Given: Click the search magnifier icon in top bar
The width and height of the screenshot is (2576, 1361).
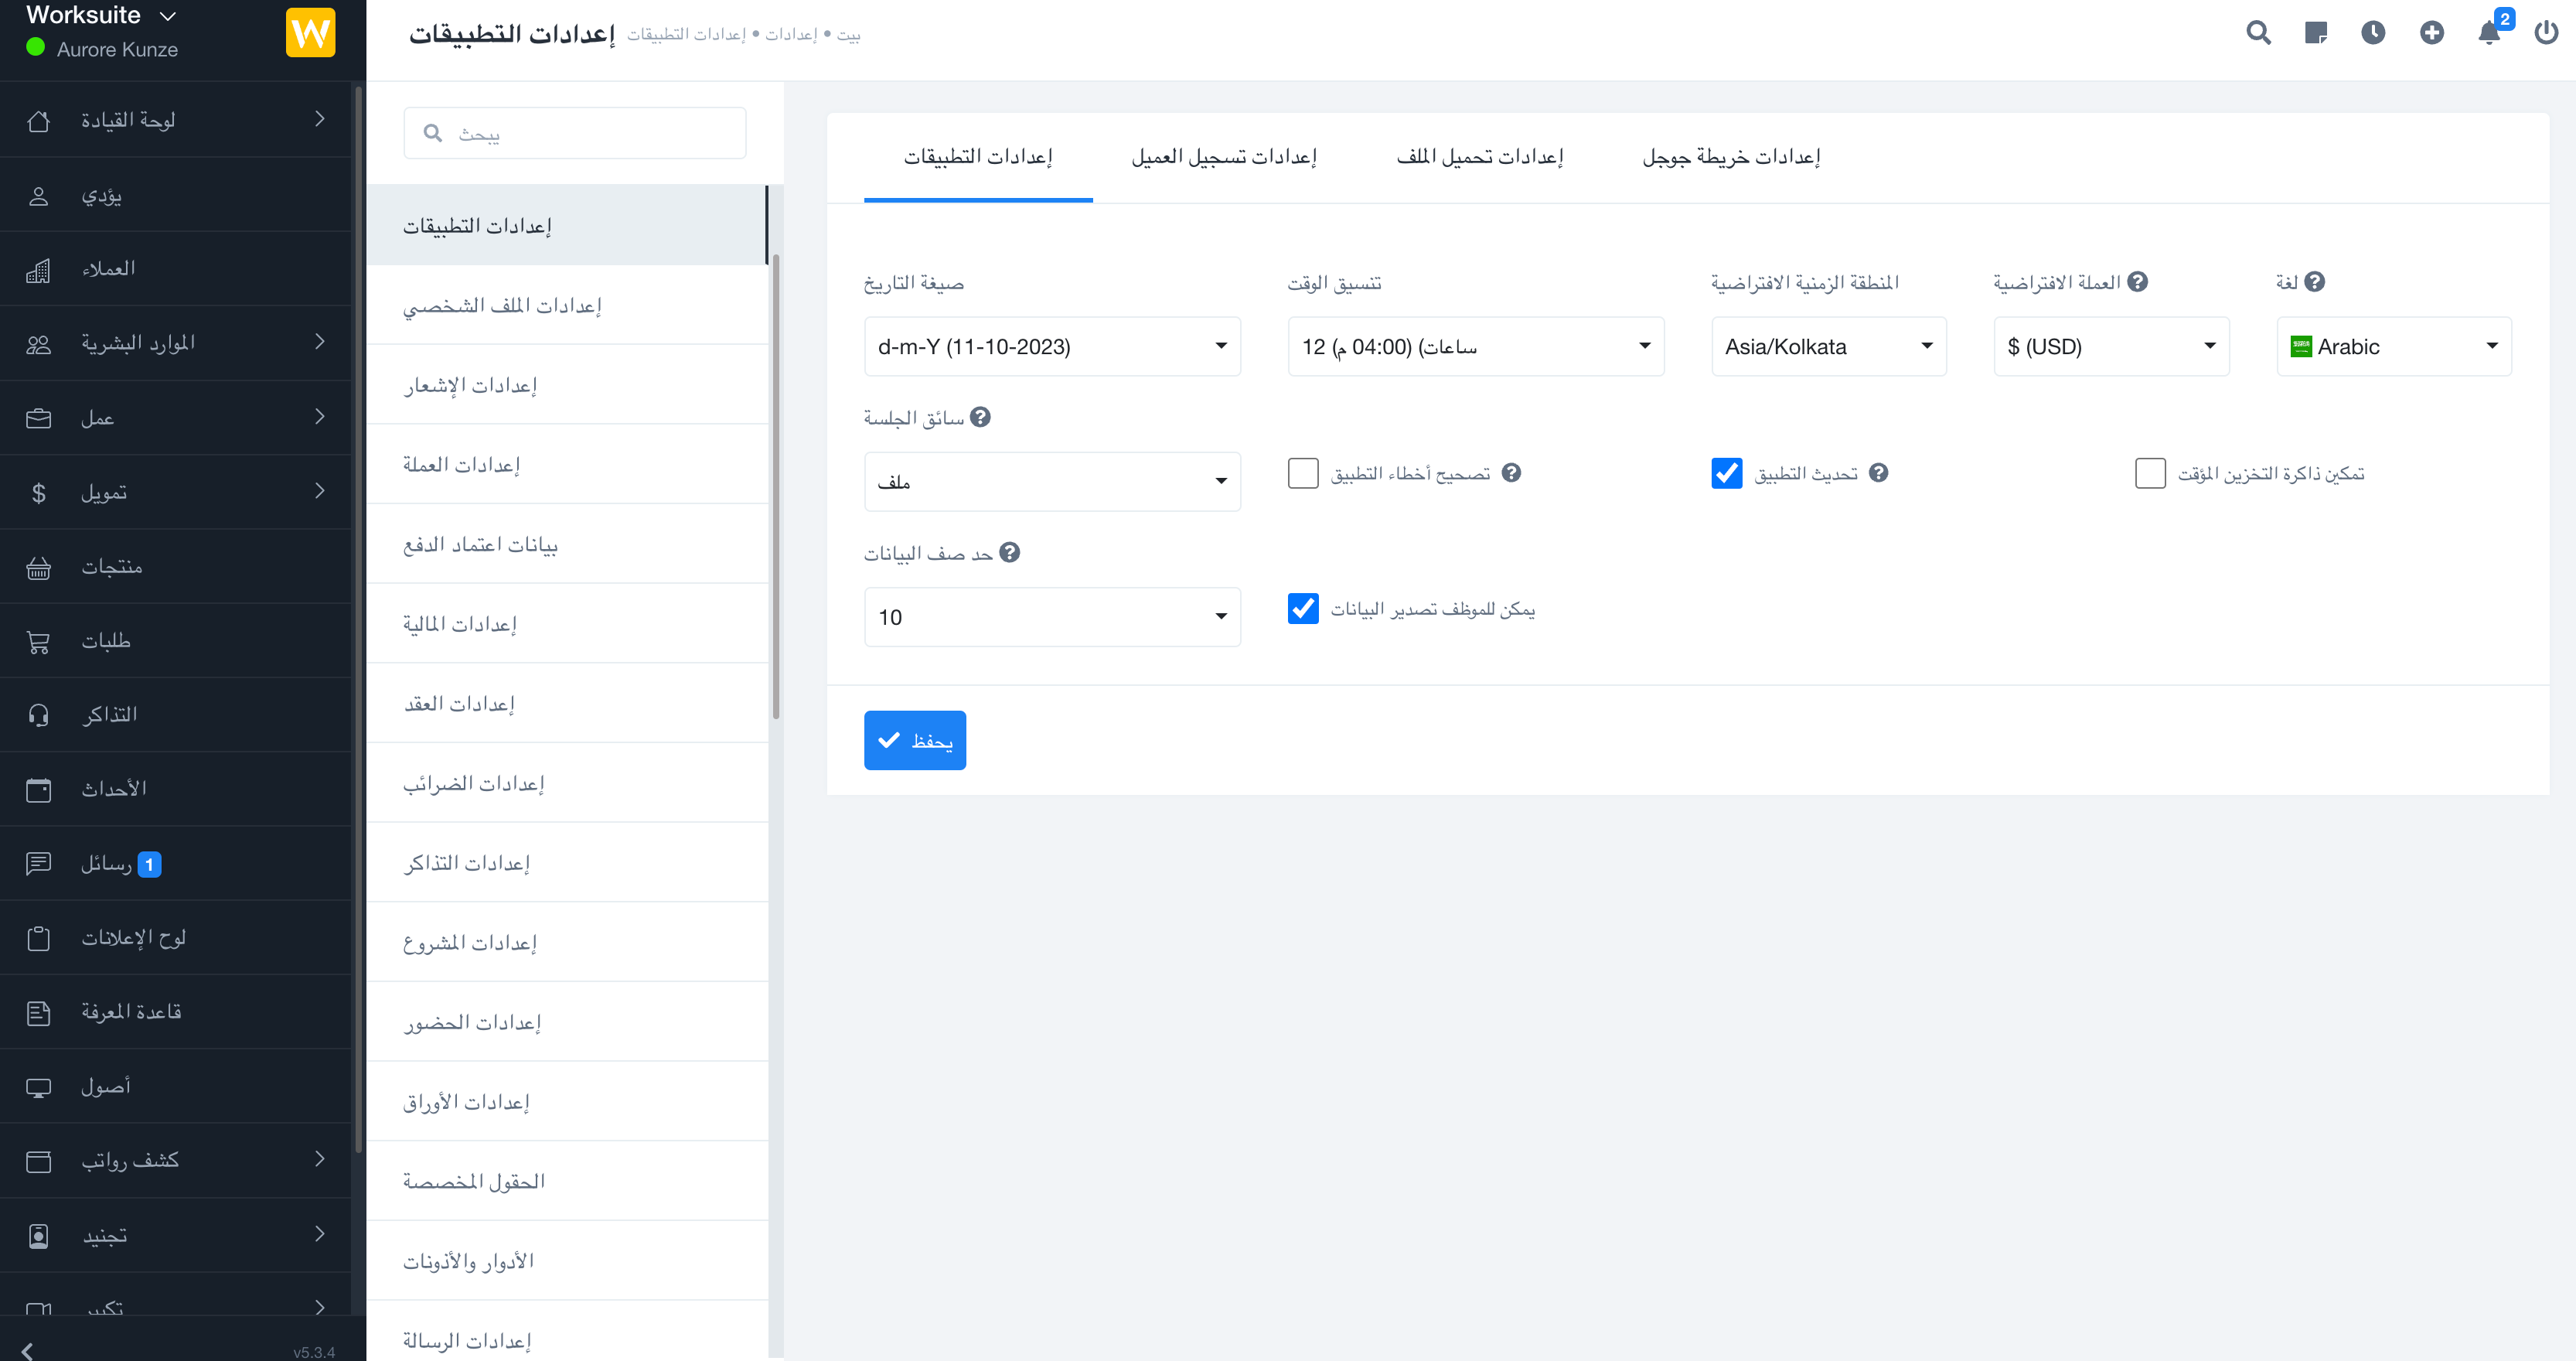Looking at the screenshot, I should pyautogui.click(x=2258, y=33).
